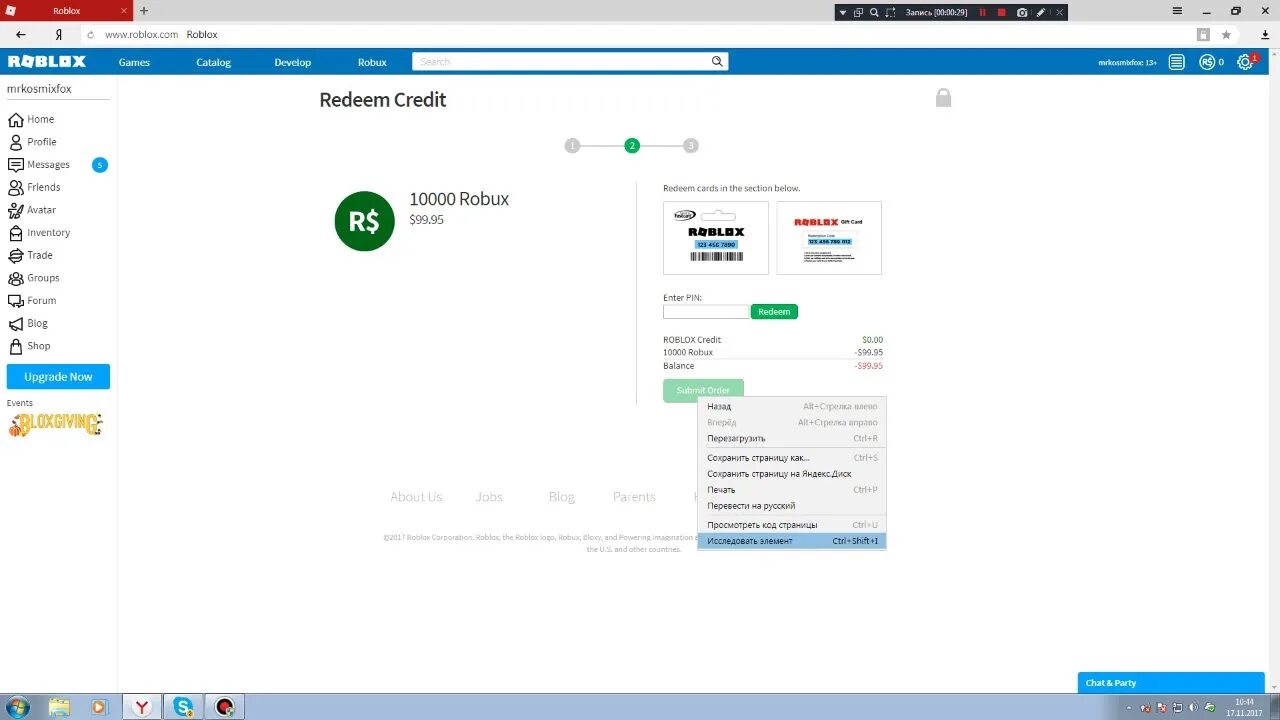The image size is (1280, 720).
Task: Click the browser back arrow
Action: (x=21, y=34)
